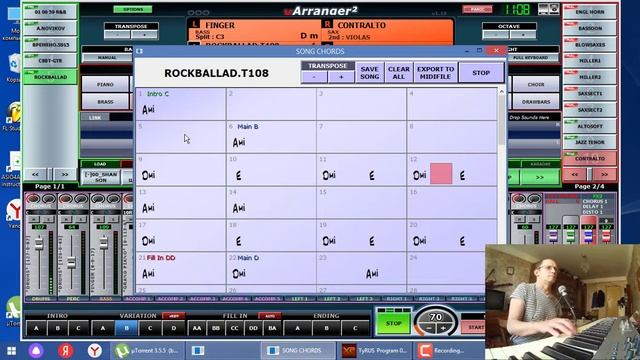
Task: Open the red Yandex icon in taskbar
Action: coord(65,351)
